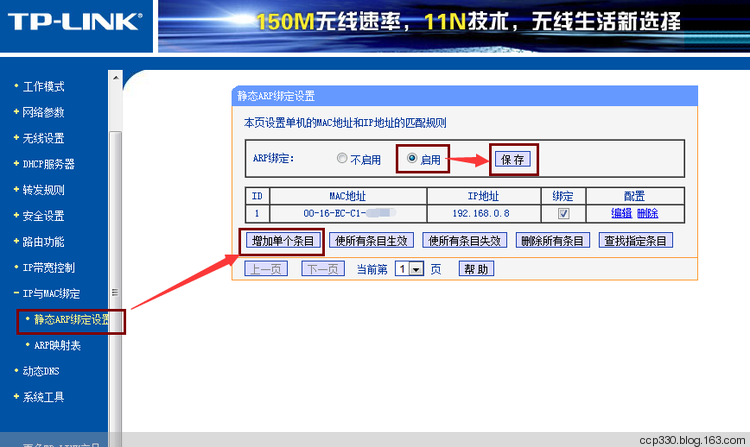Click the 编辑 link for entry 1
The image size is (750, 447).
(x=621, y=213)
